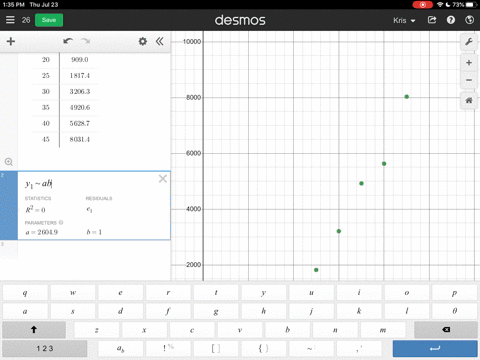Screen dimensions: 480x360
Task: Tap the theta key
Action: pos(455,311)
